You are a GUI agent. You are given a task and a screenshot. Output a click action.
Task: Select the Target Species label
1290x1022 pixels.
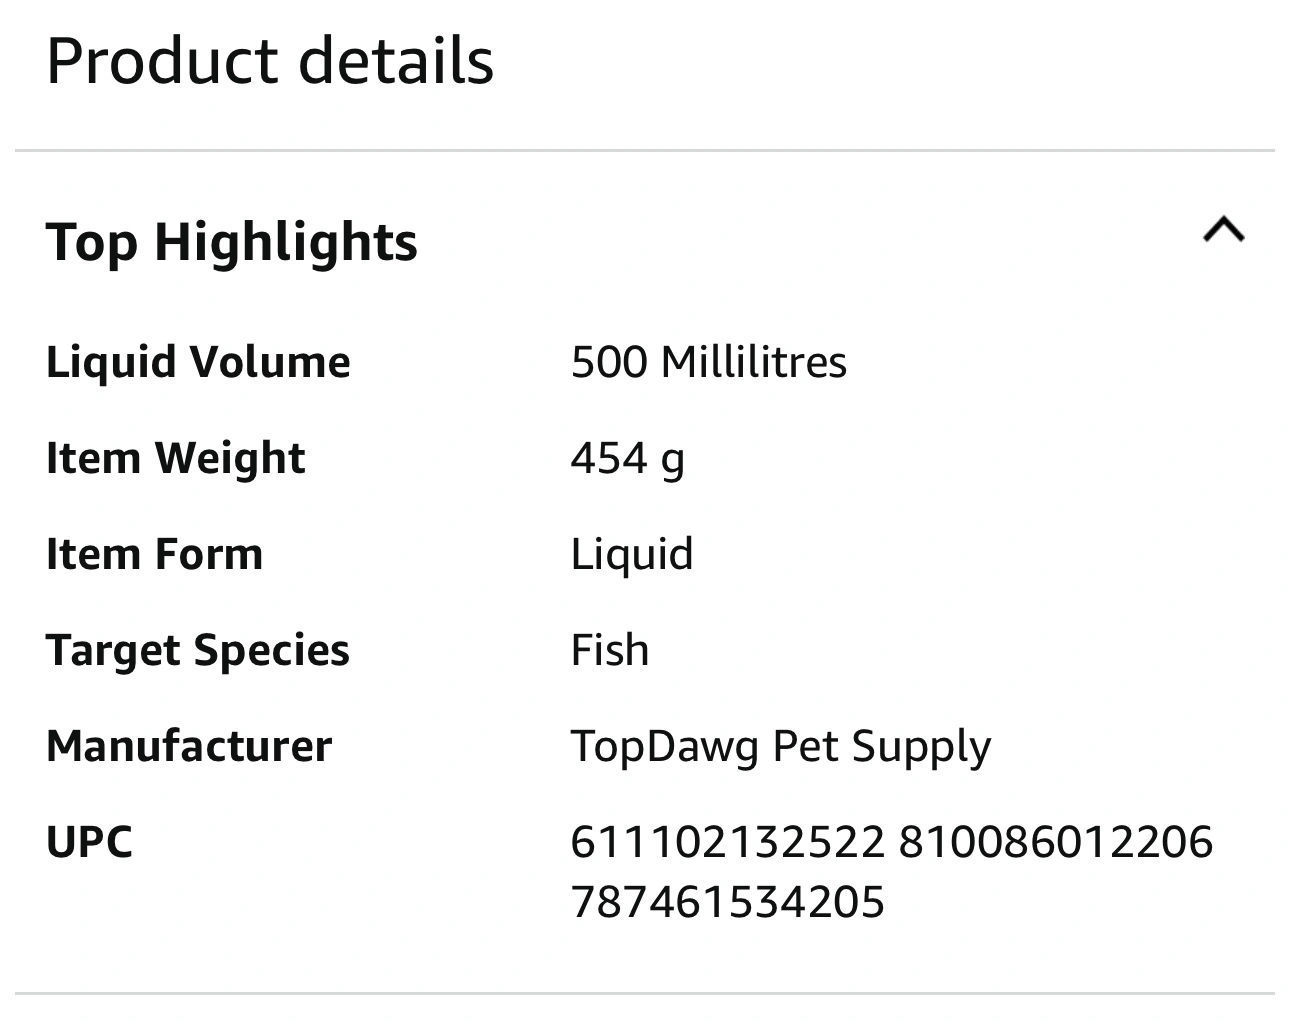coord(197,650)
